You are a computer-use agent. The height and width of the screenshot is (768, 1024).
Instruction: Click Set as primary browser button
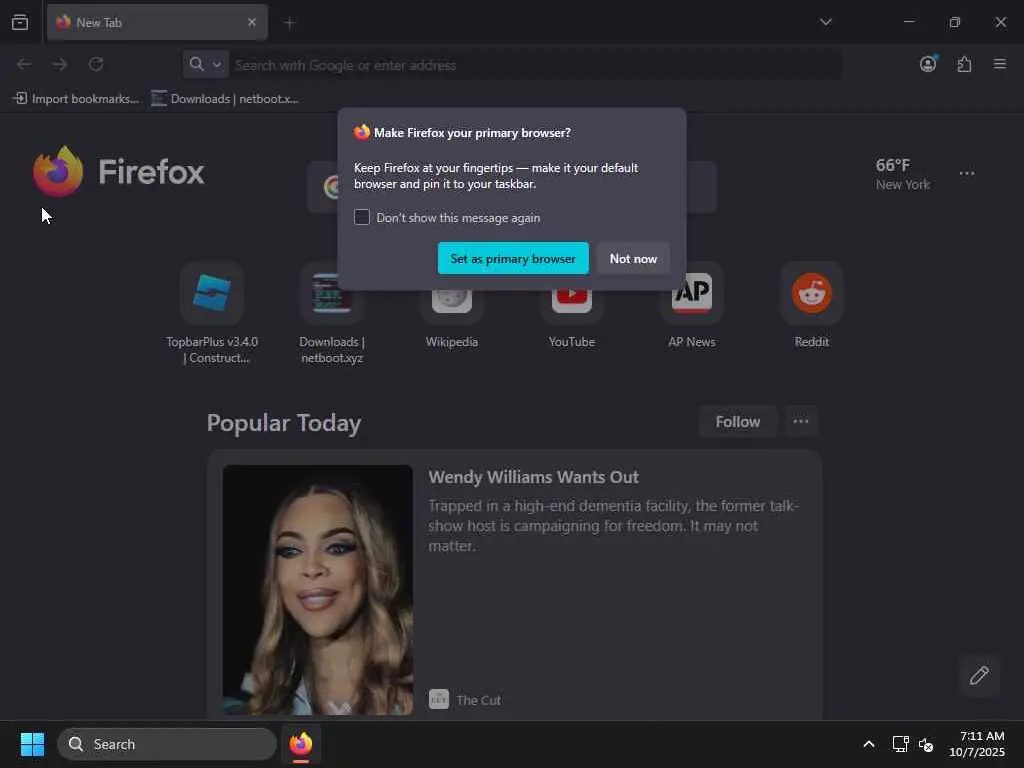(x=513, y=259)
